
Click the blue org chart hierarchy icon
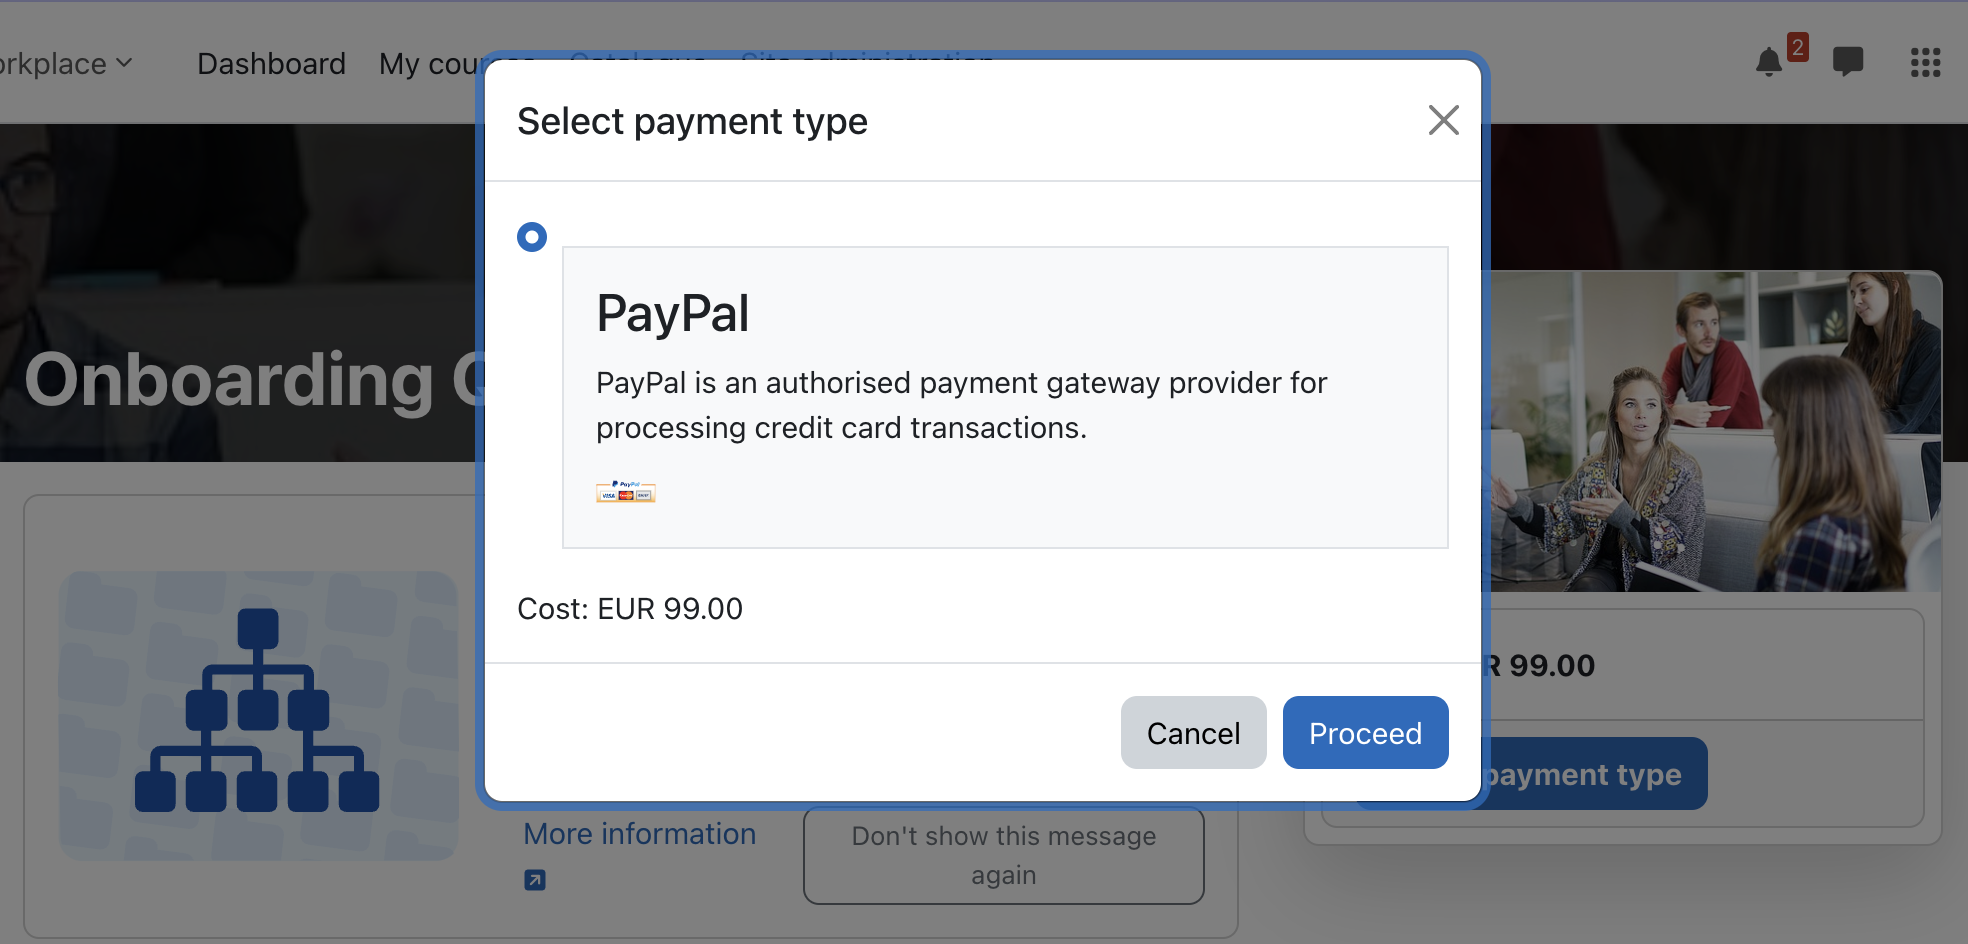(258, 711)
